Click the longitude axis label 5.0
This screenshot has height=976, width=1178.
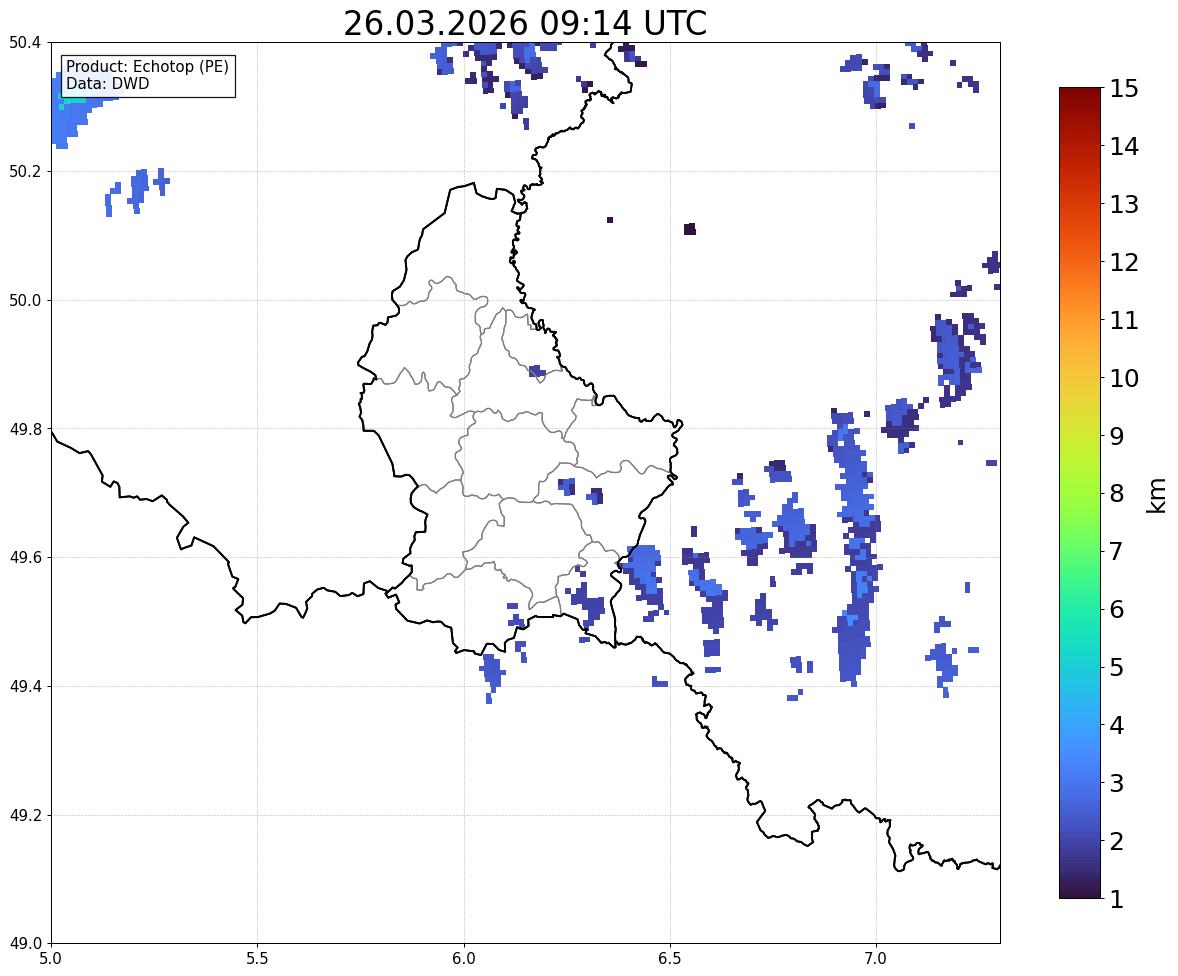click(51, 959)
